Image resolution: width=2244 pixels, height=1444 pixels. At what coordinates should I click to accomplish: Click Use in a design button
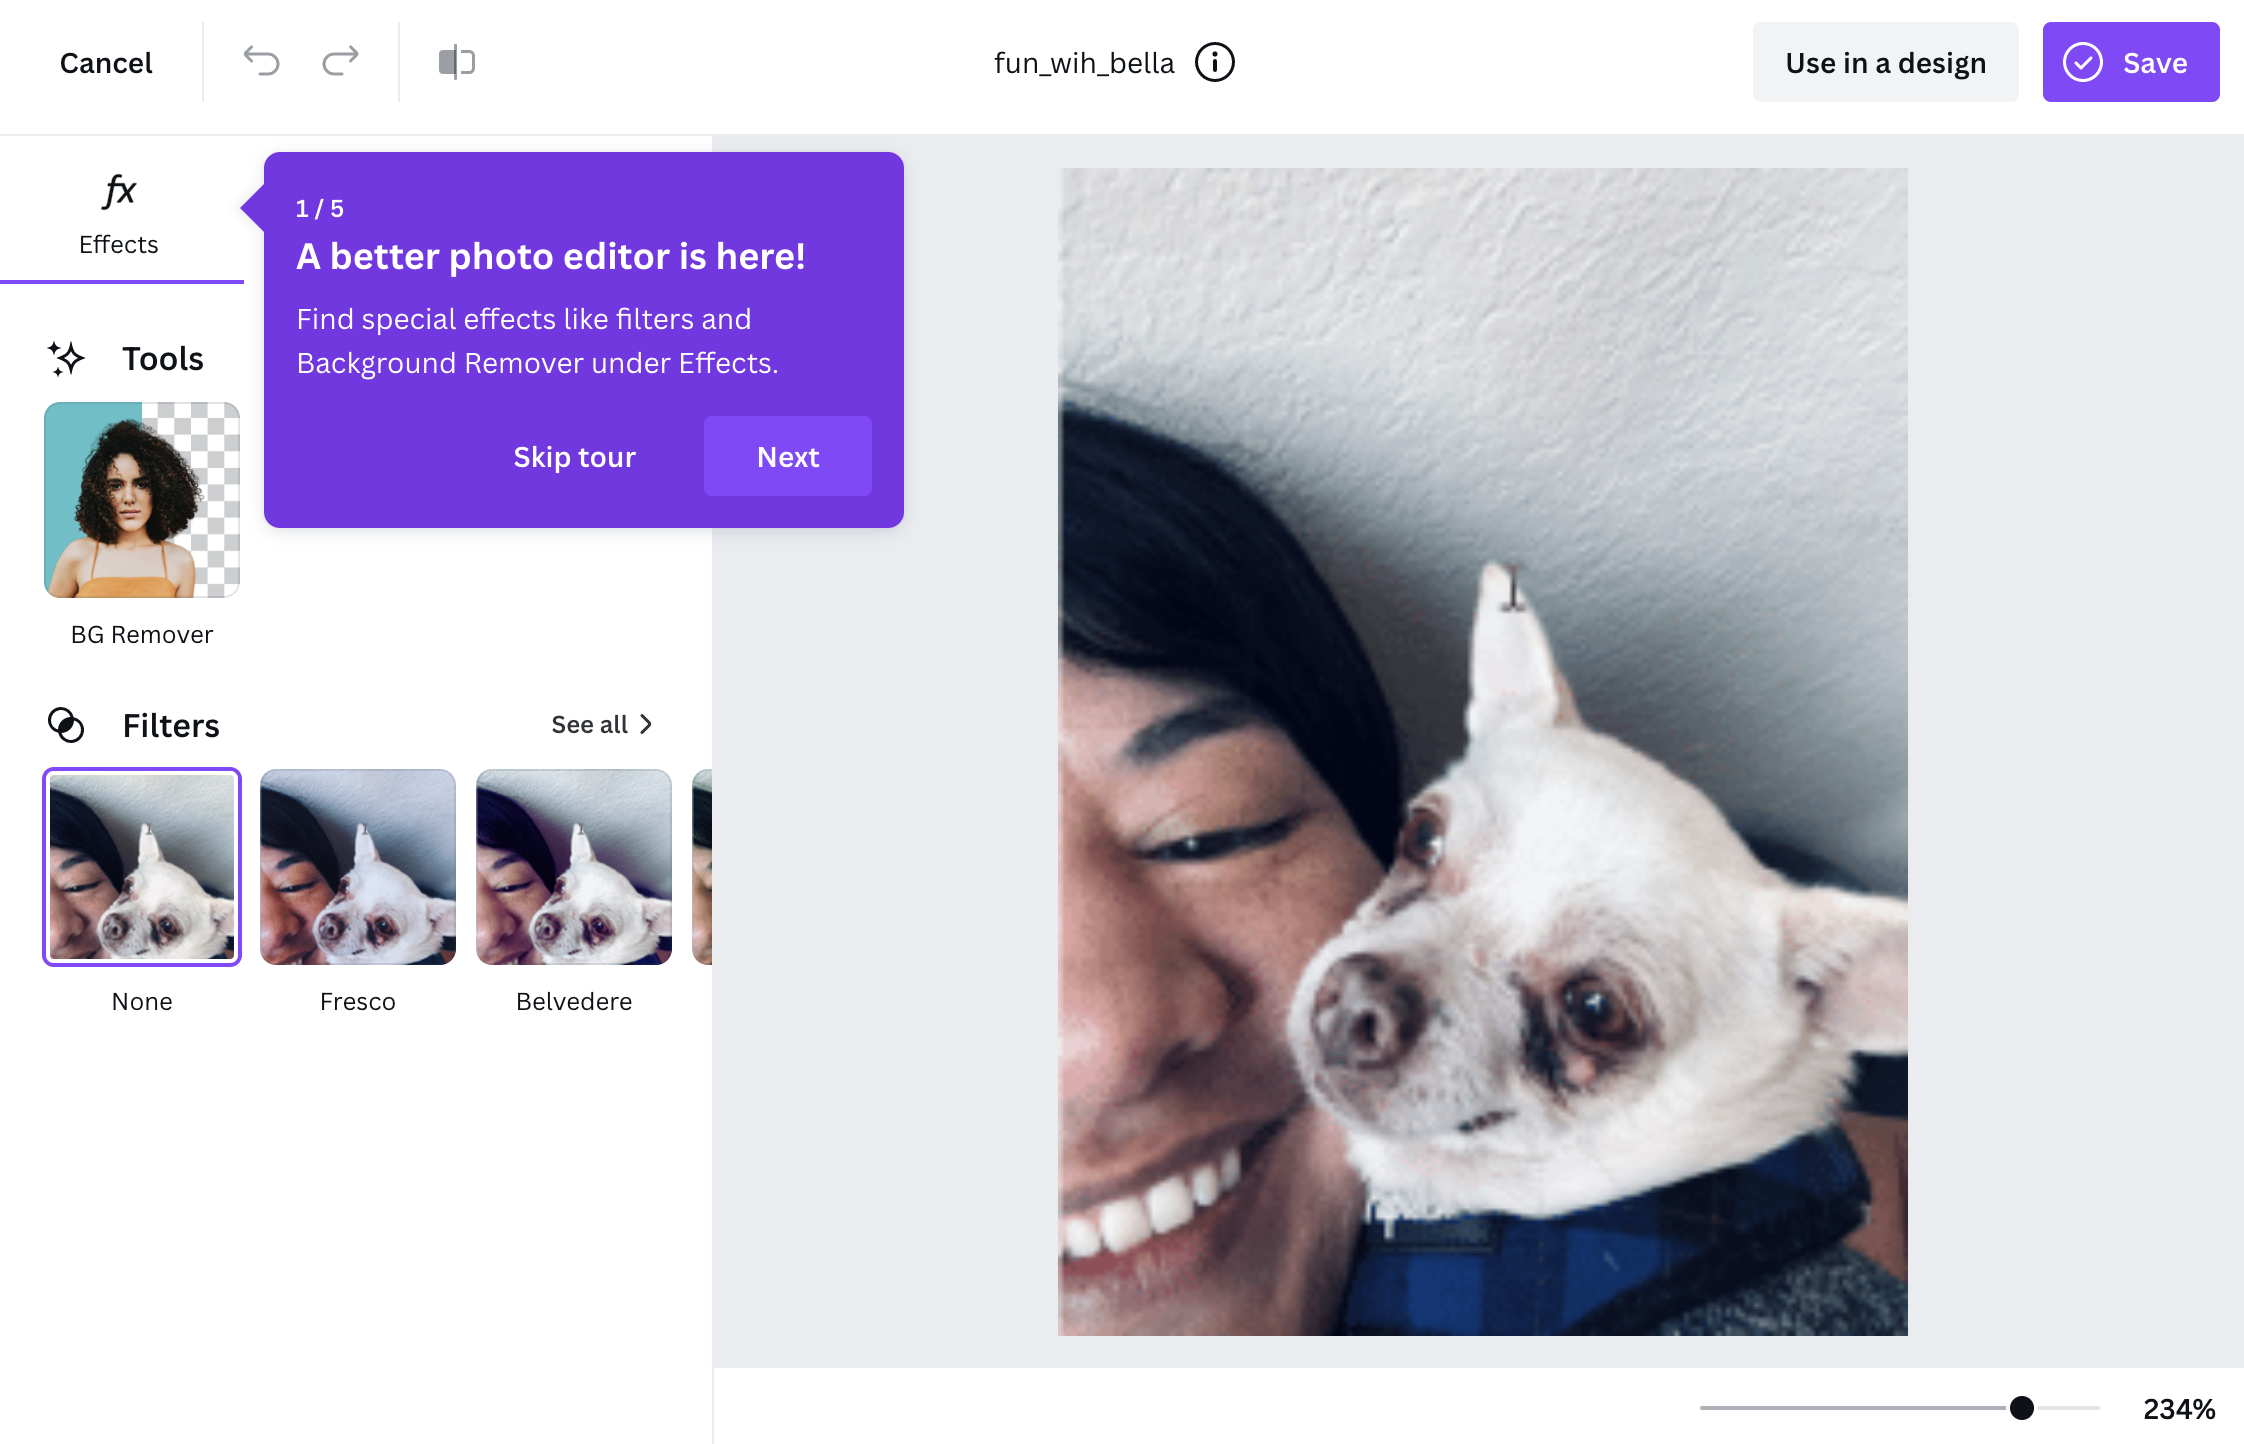1884,62
